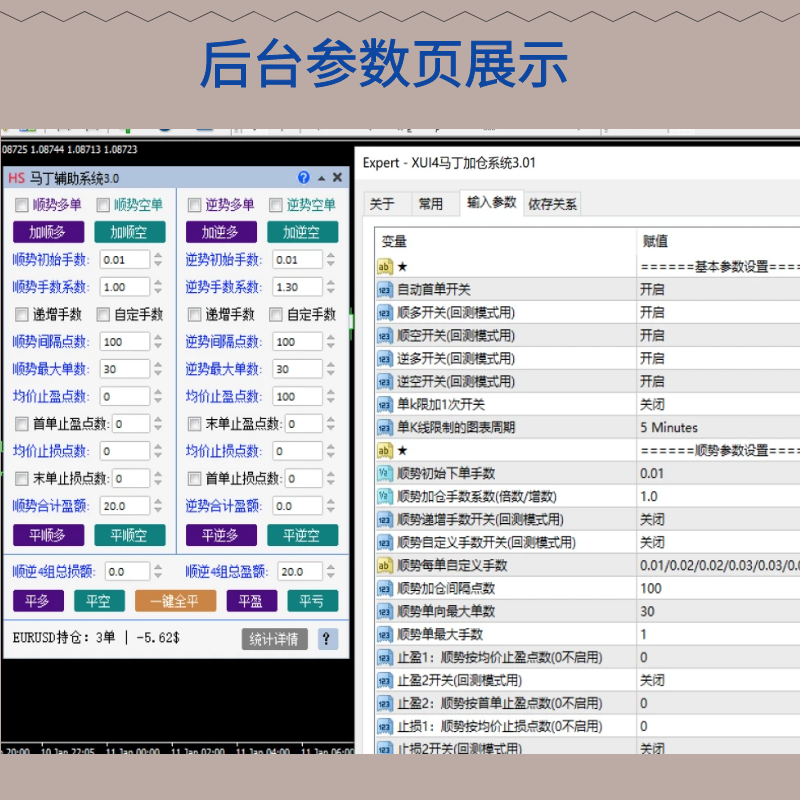Click the blue help icon in panel title bar

coord(304,178)
